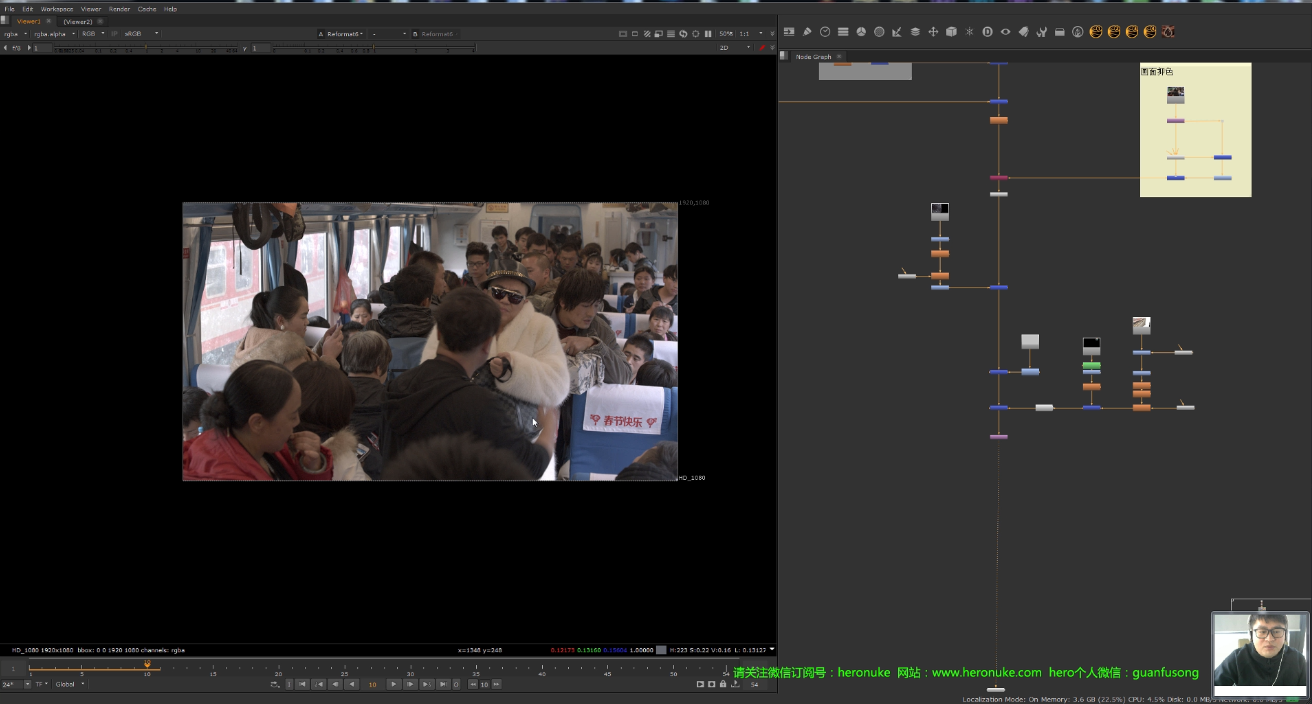Image resolution: width=1312 pixels, height=704 pixels.
Task: Open the Color nodes wheel icon
Action: [x=861, y=32]
